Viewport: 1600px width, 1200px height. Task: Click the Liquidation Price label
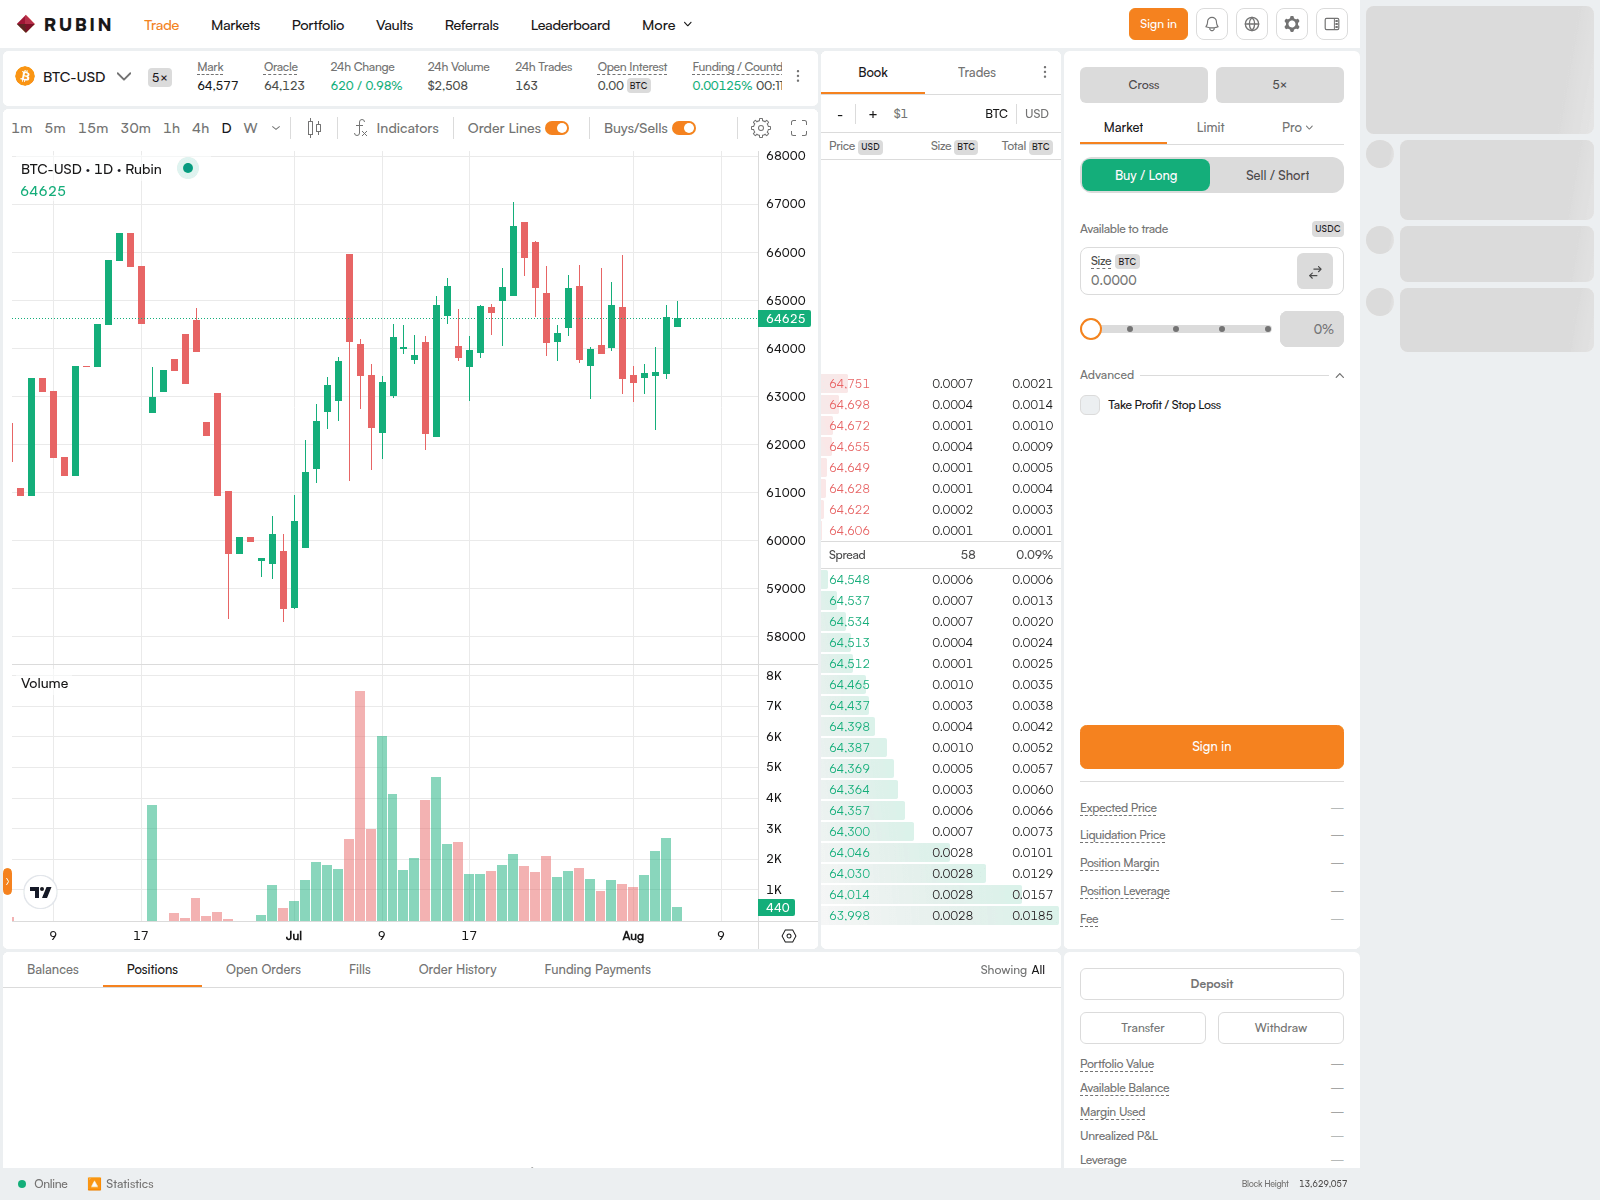pyautogui.click(x=1122, y=835)
